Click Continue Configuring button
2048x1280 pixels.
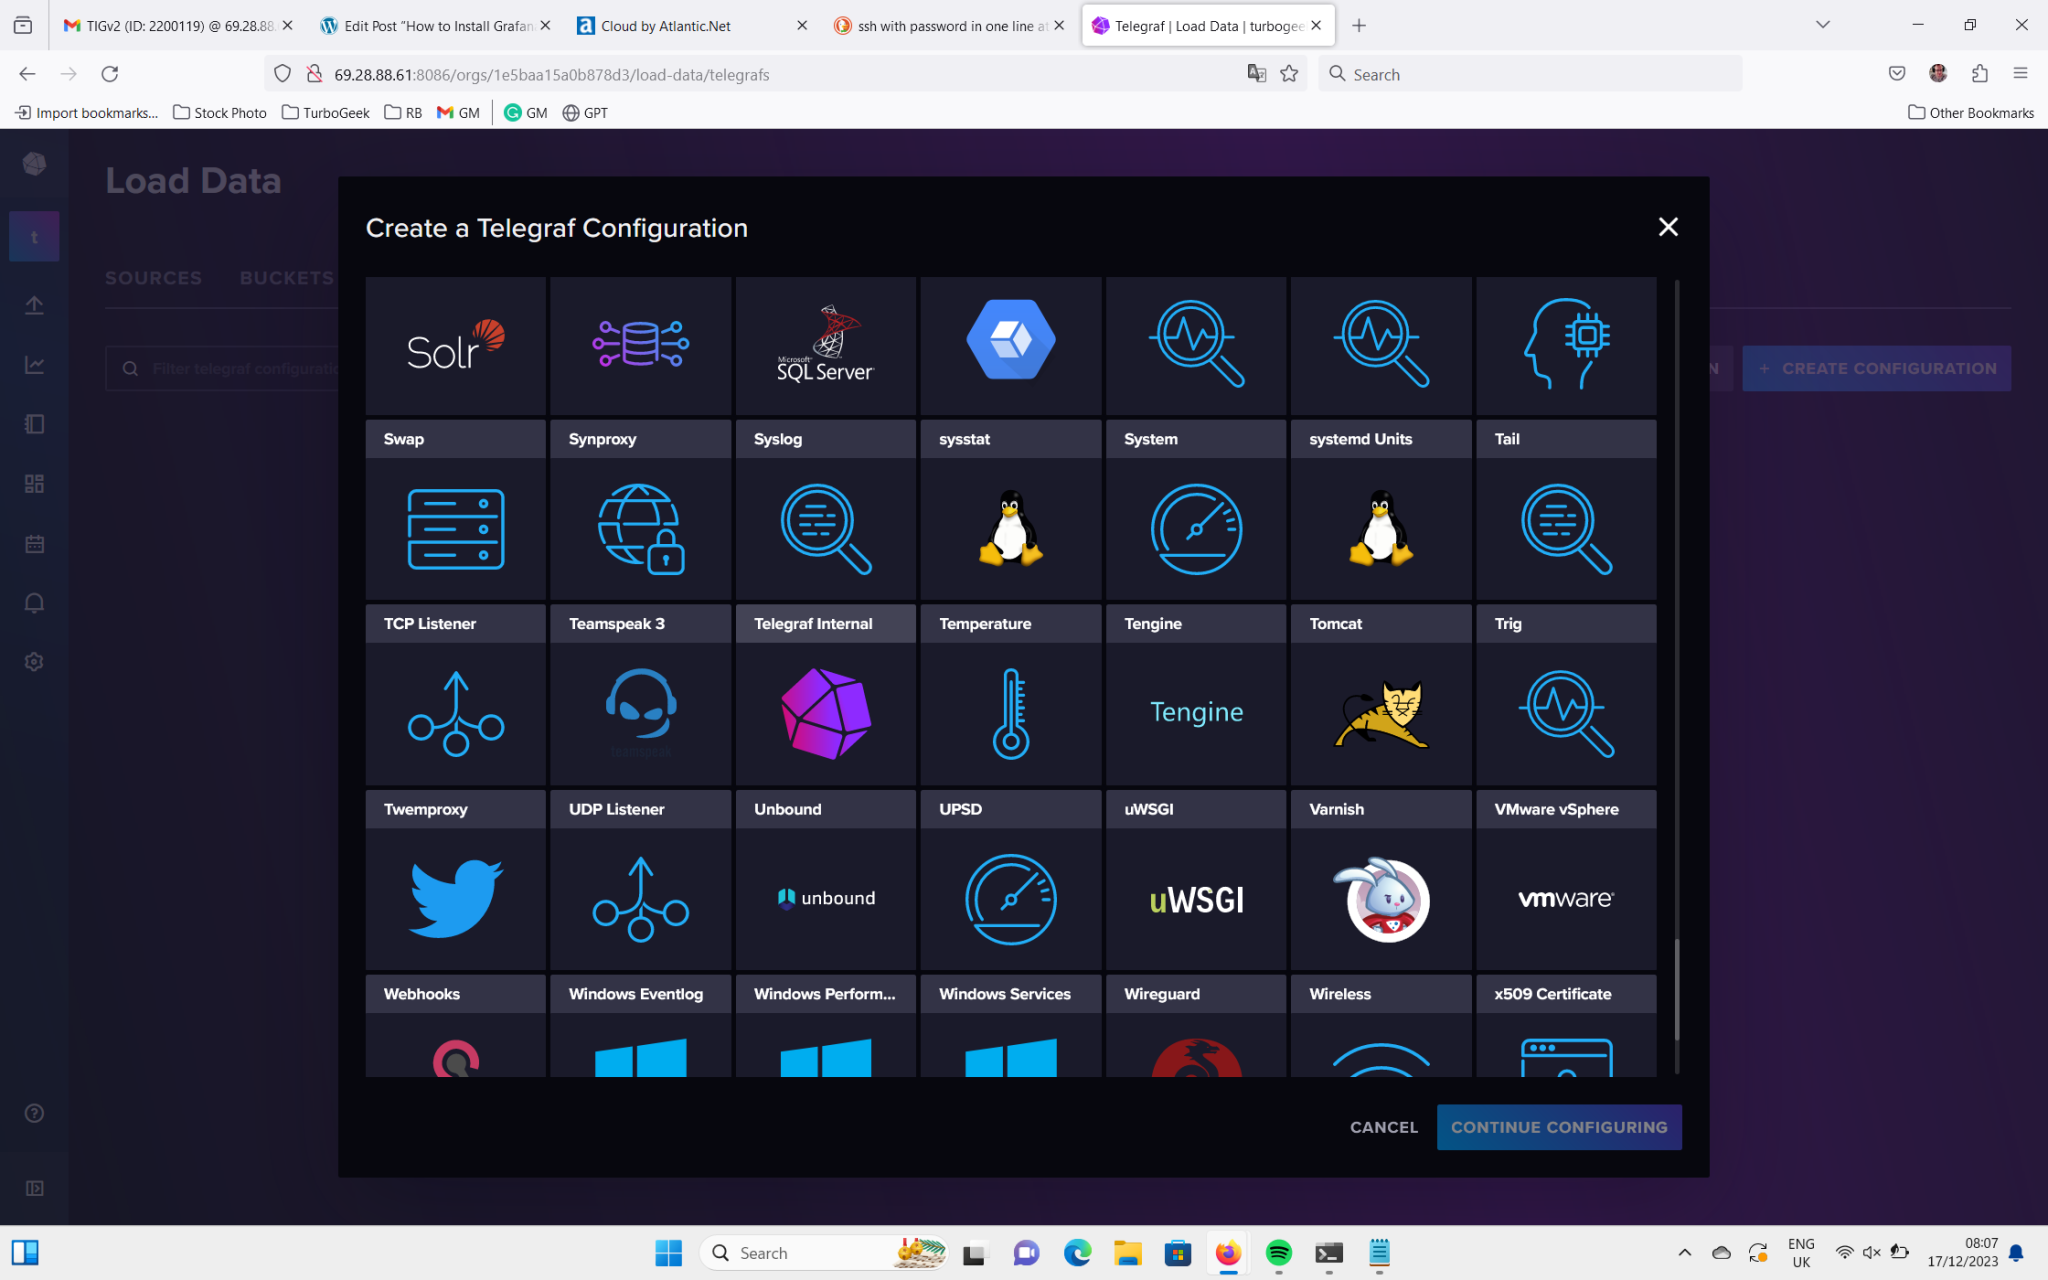[1558, 1127]
